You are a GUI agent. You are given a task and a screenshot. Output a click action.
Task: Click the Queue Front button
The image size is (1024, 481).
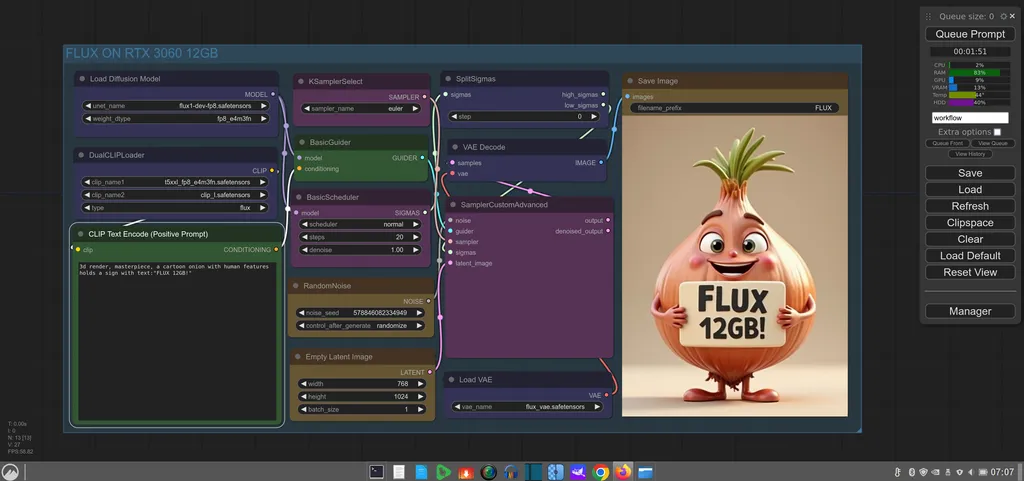(947, 143)
